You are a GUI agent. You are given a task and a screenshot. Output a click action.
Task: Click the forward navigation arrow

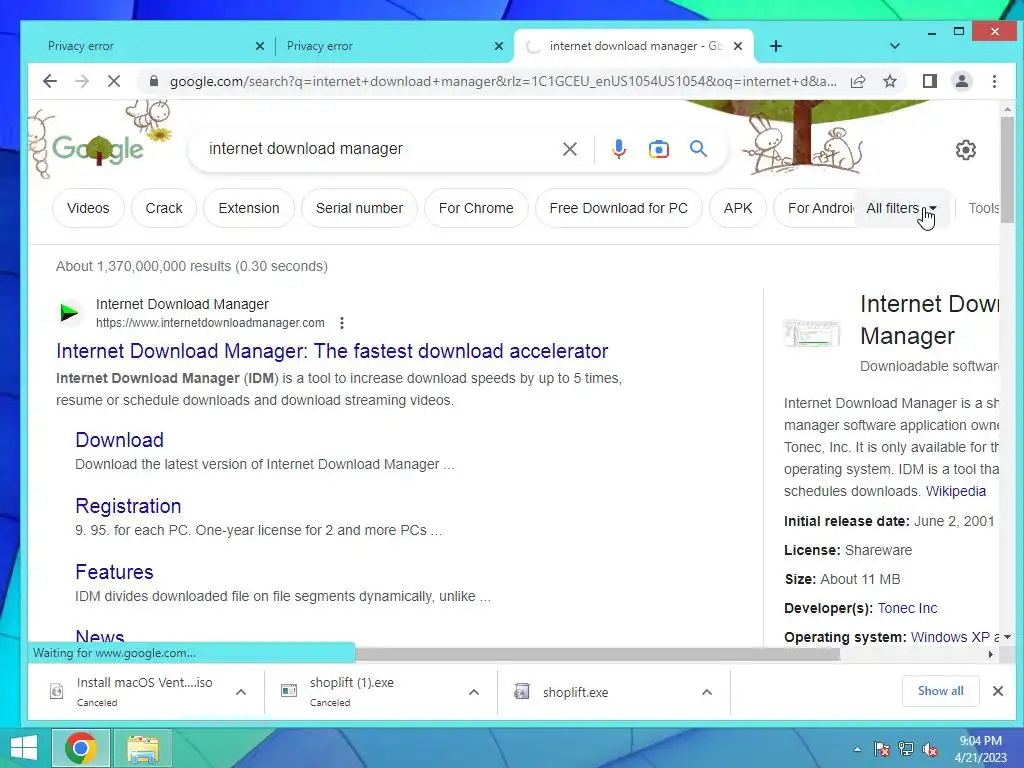tap(82, 81)
